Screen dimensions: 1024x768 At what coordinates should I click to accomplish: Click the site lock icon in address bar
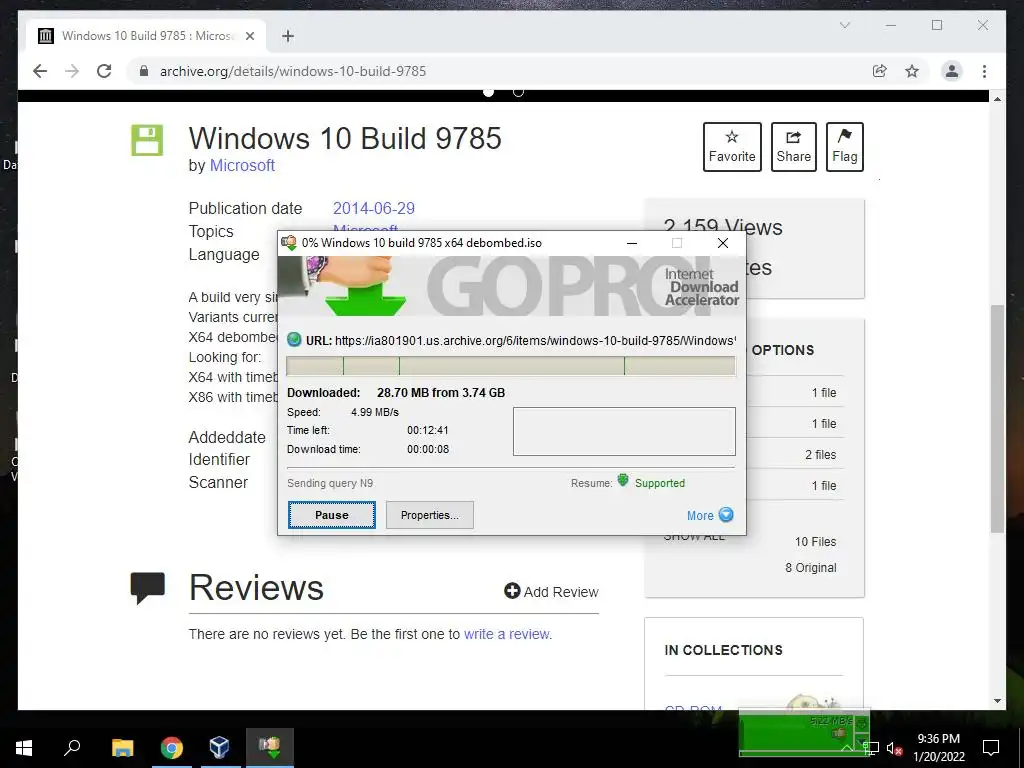[x=144, y=71]
